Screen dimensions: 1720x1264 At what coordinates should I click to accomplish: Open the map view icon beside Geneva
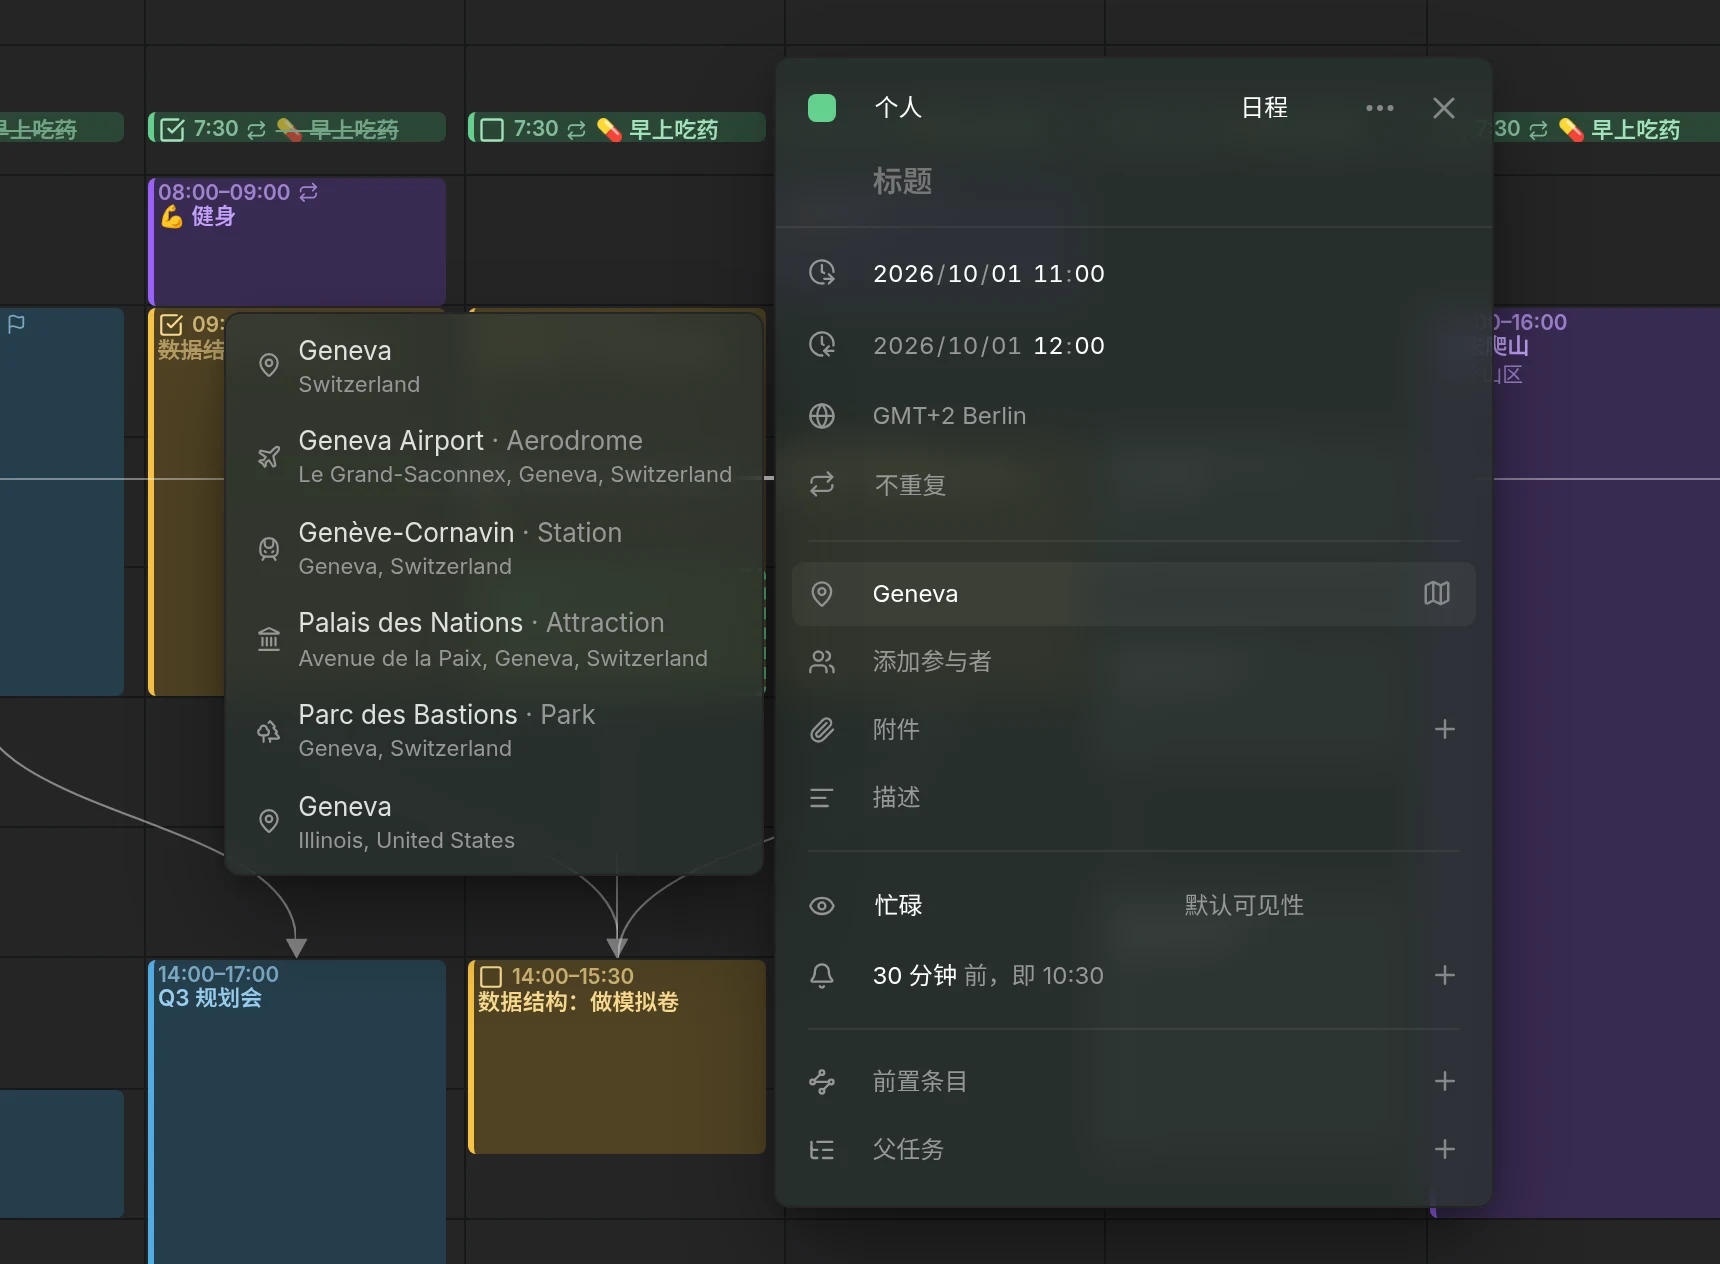click(1436, 594)
